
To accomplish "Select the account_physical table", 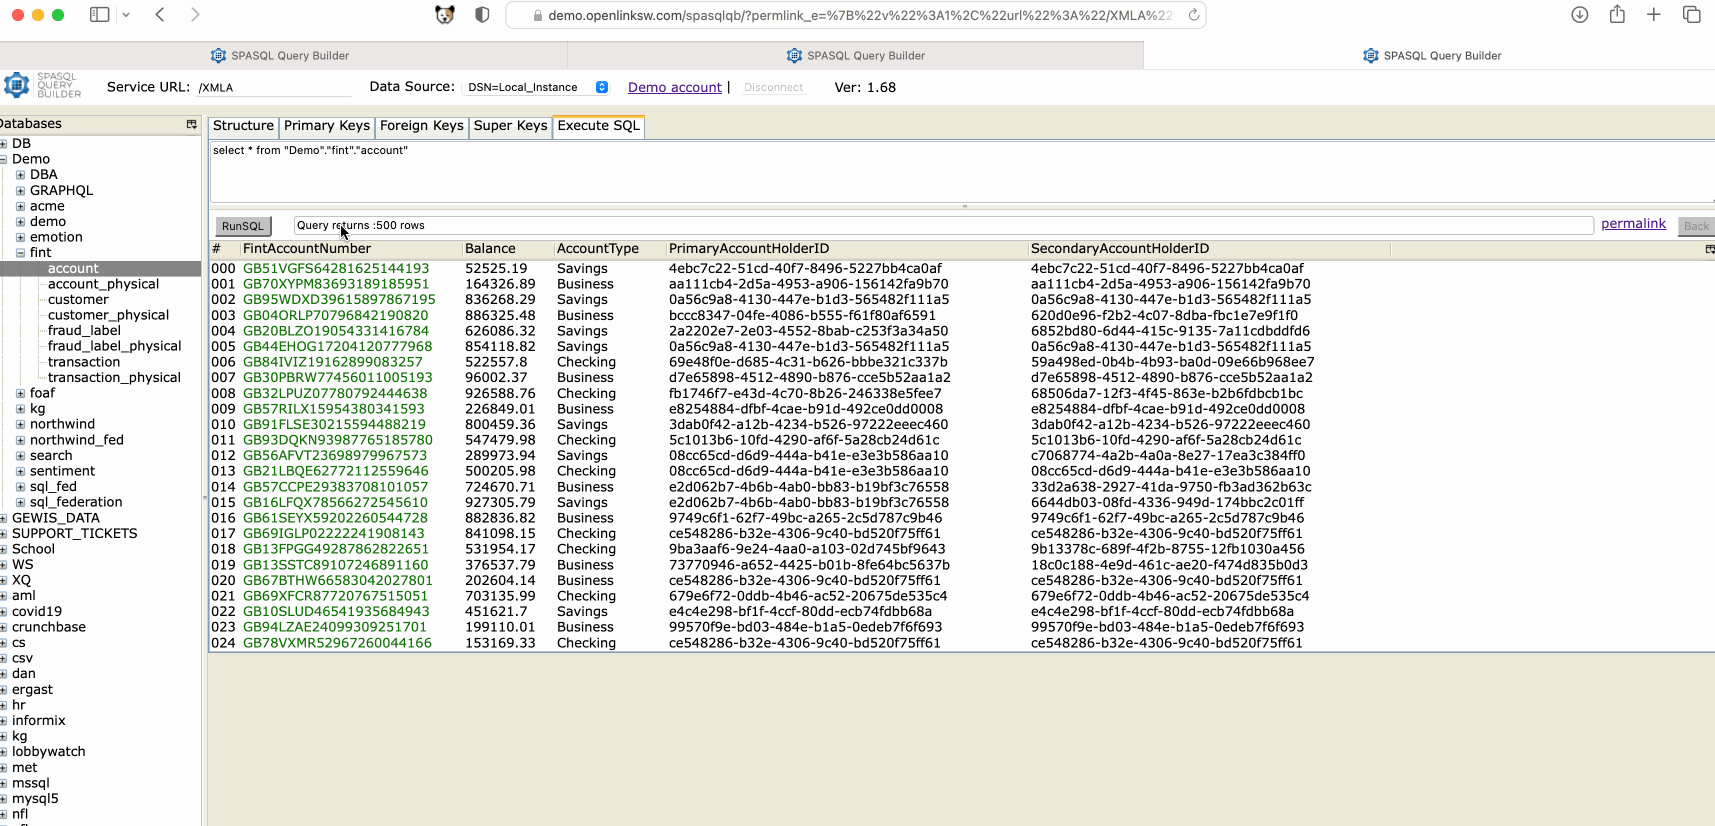I will click(x=103, y=284).
